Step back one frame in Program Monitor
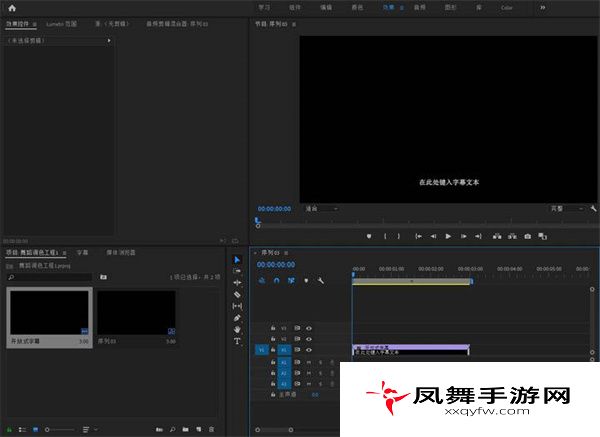Screen dimensions: 600x437 click(x=433, y=236)
